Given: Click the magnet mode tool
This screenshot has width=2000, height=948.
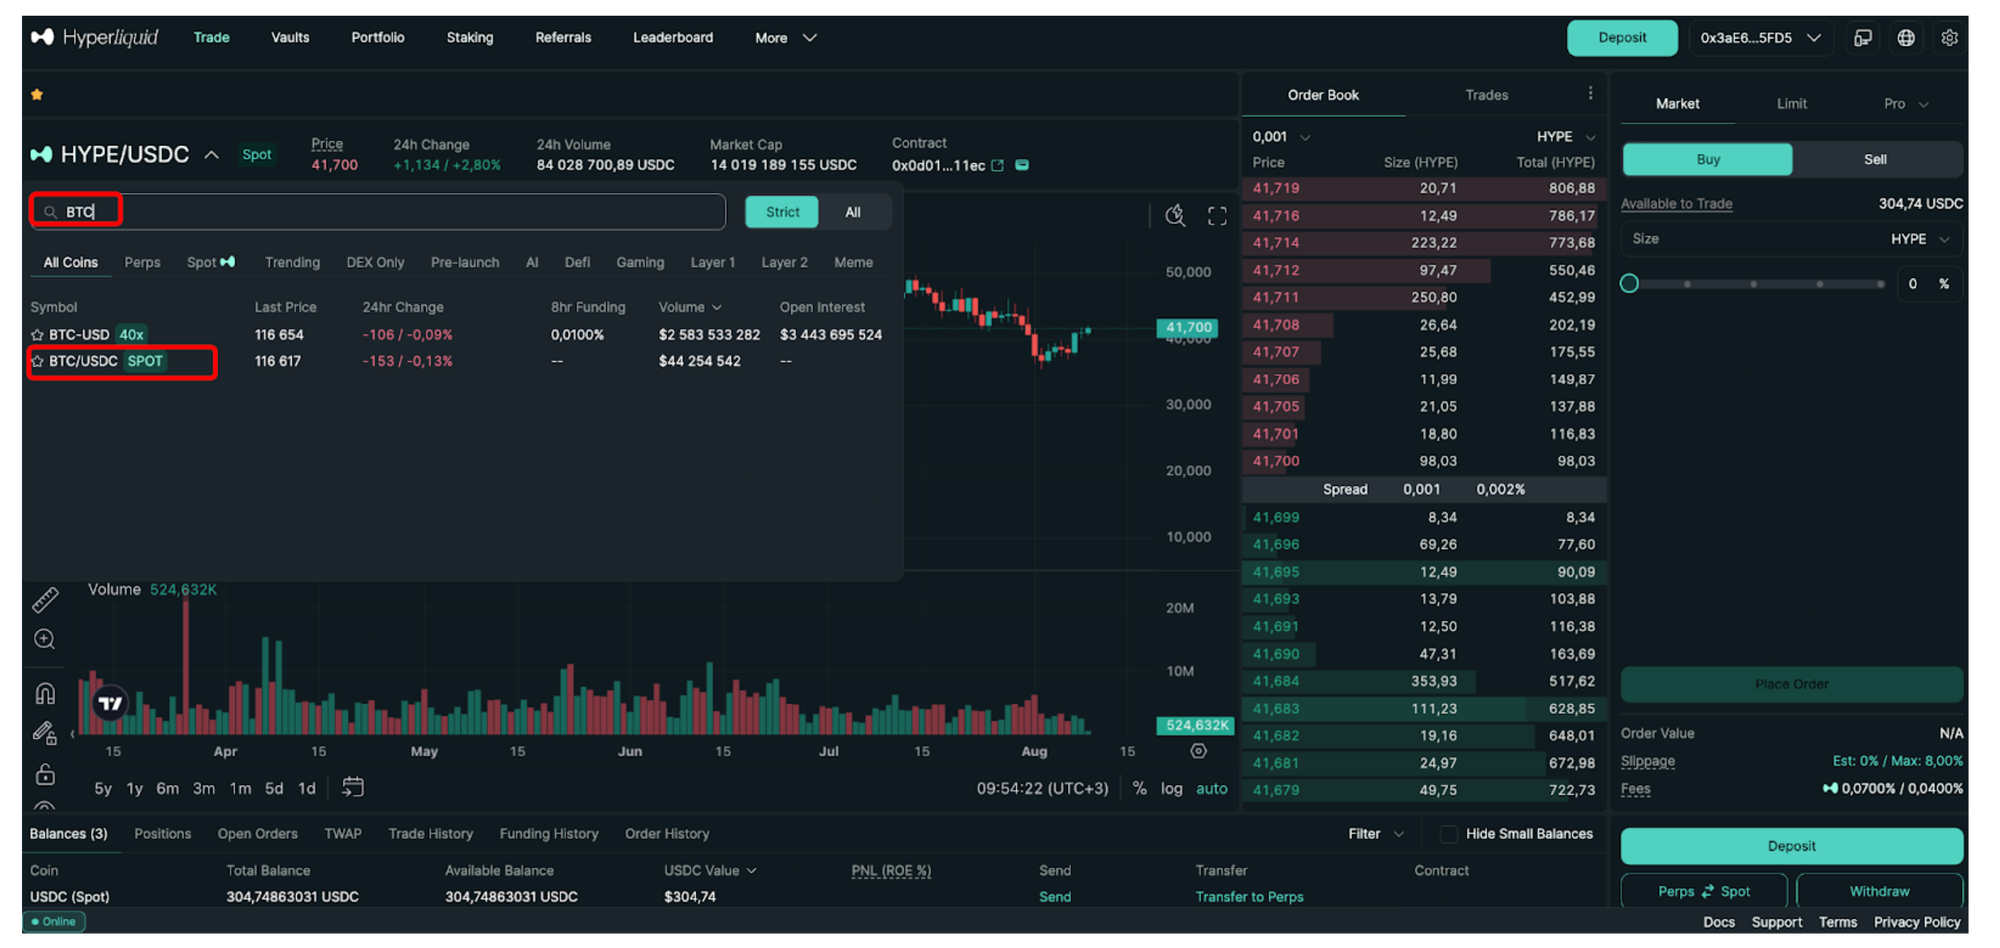Looking at the screenshot, I should 45,693.
